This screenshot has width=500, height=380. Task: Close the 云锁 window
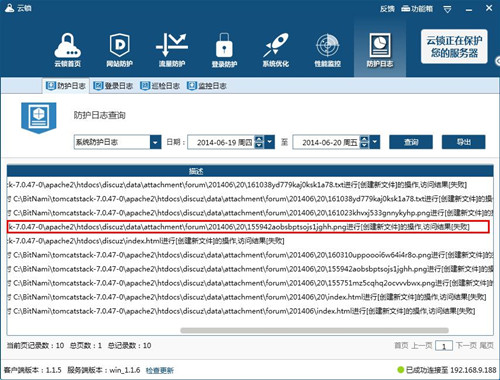point(489,8)
